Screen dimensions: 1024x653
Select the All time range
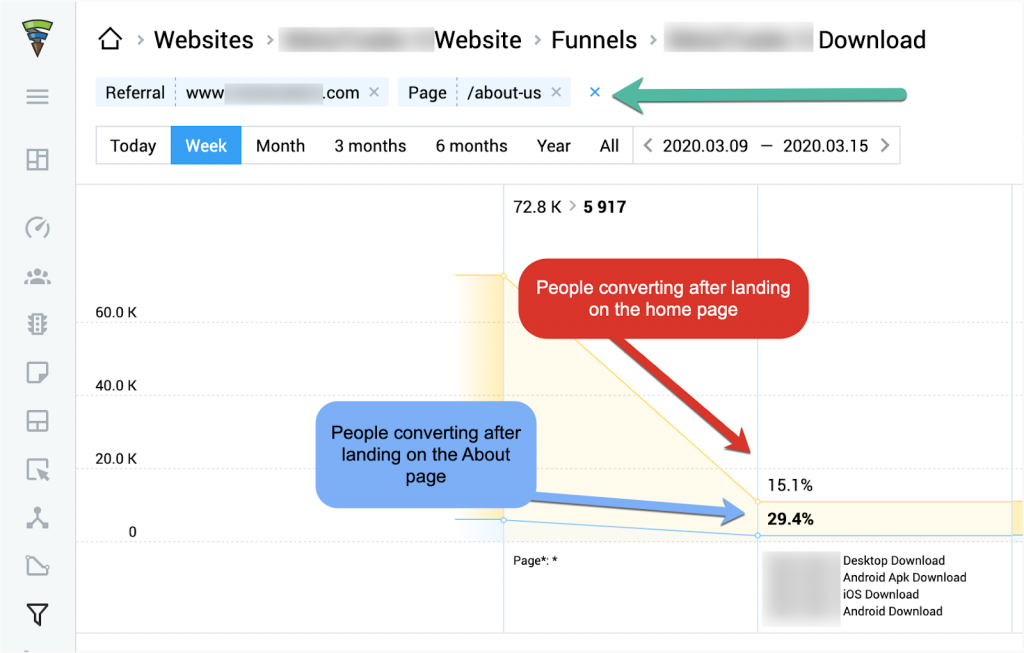coord(609,146)
